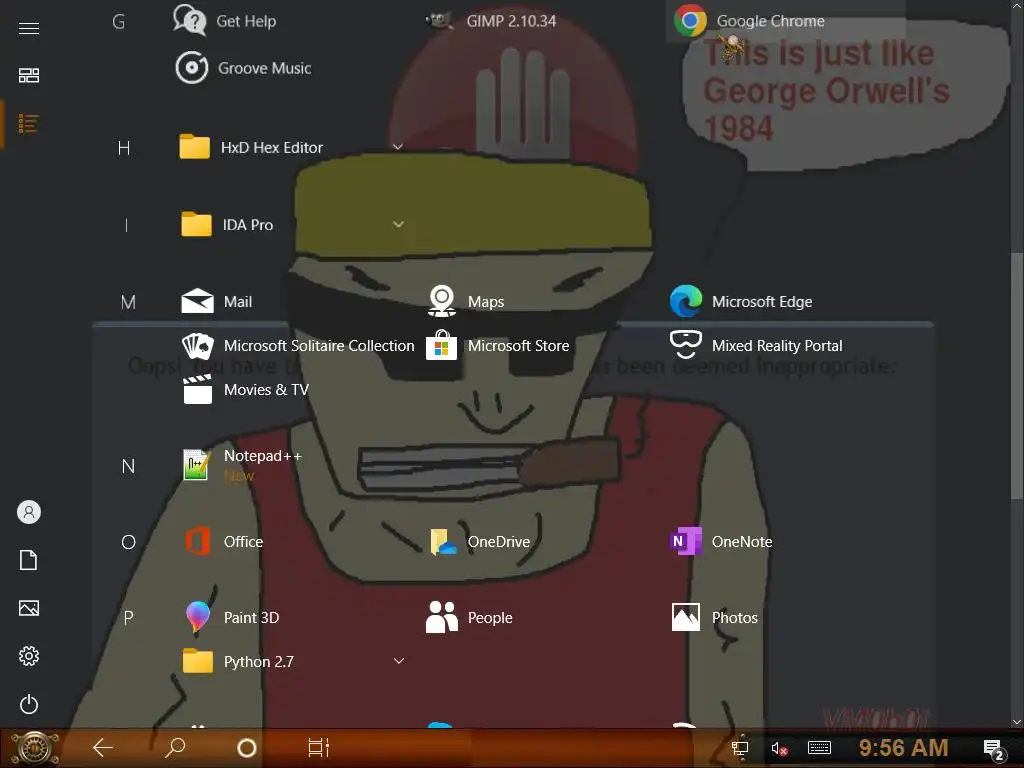This screenshot has height=768, width=1024.
Task: Click the Mixed Reality Portal label
Action: (776, 345)
